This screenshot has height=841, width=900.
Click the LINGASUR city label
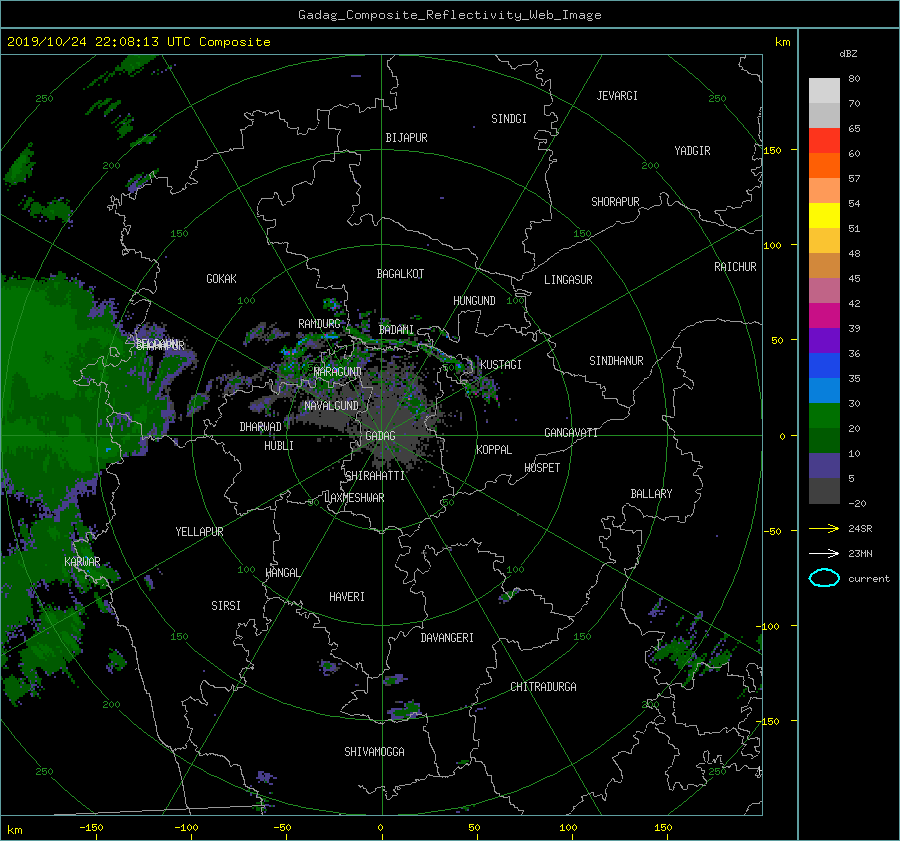click(x=568, y=280)
